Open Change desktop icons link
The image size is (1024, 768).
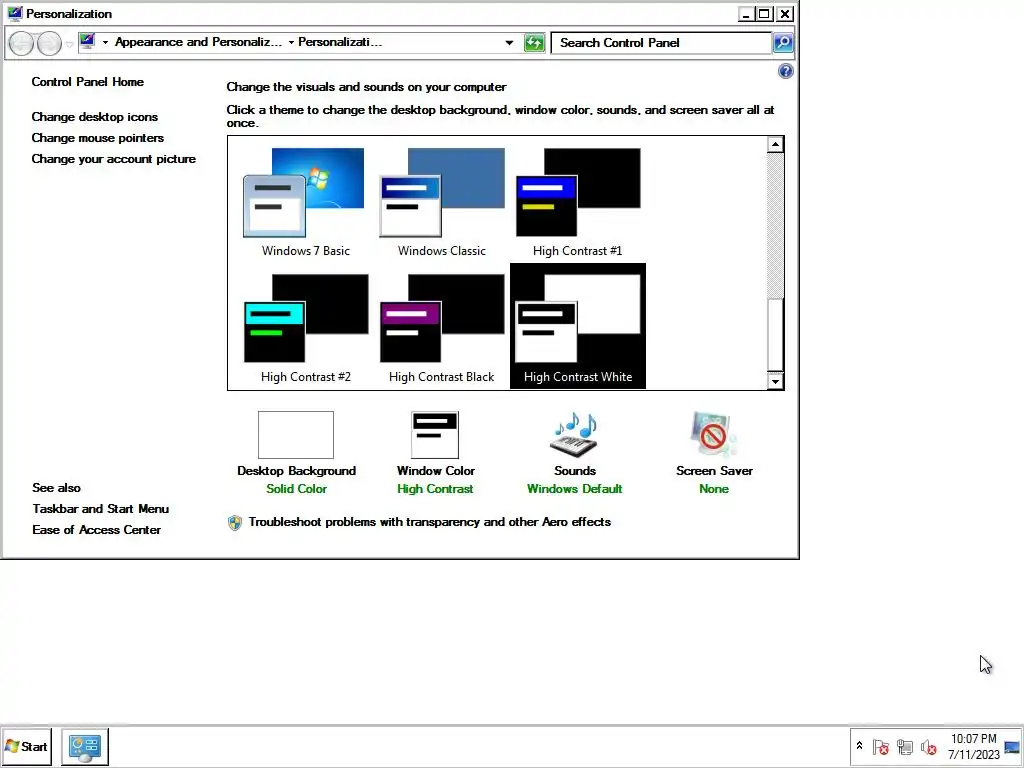coord(95,117)
